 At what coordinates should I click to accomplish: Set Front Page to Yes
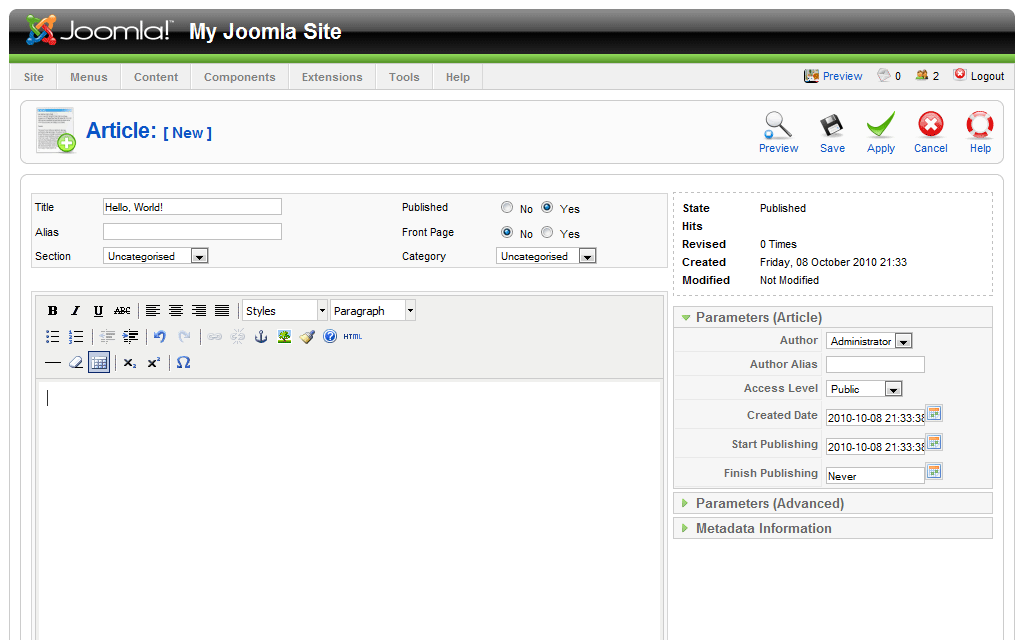tap(547, 232)
